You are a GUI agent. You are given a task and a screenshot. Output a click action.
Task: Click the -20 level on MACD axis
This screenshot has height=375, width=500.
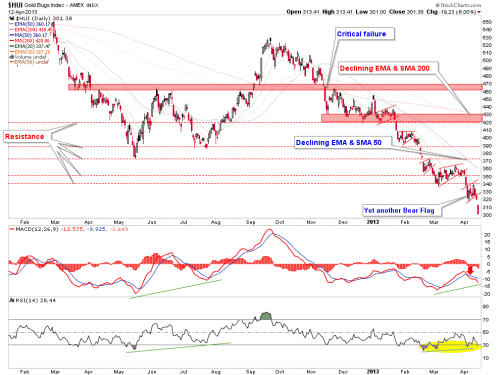coord(487,294)
